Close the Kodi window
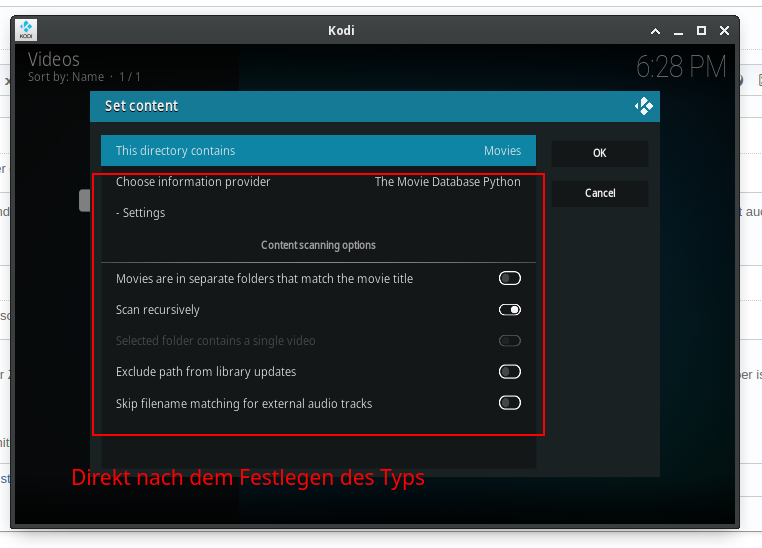Viewport: 762px width, 548px height. point(724,31)
